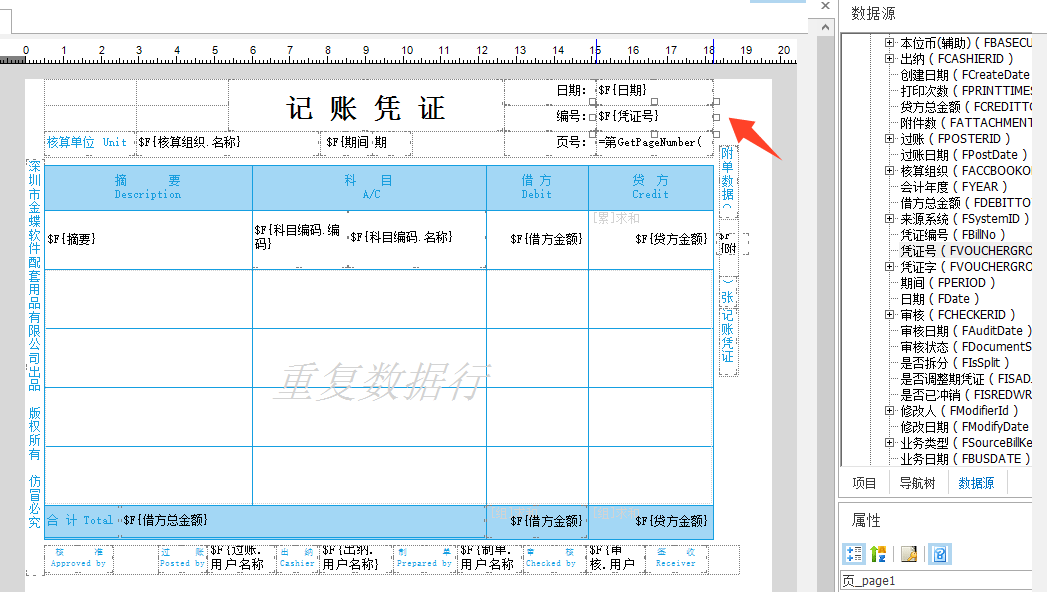Image resolution: width=1047 pixels, height=592 pixels.
Task: Click the alphabetical sort icon in 属性 panel
Action: point(878,553)
